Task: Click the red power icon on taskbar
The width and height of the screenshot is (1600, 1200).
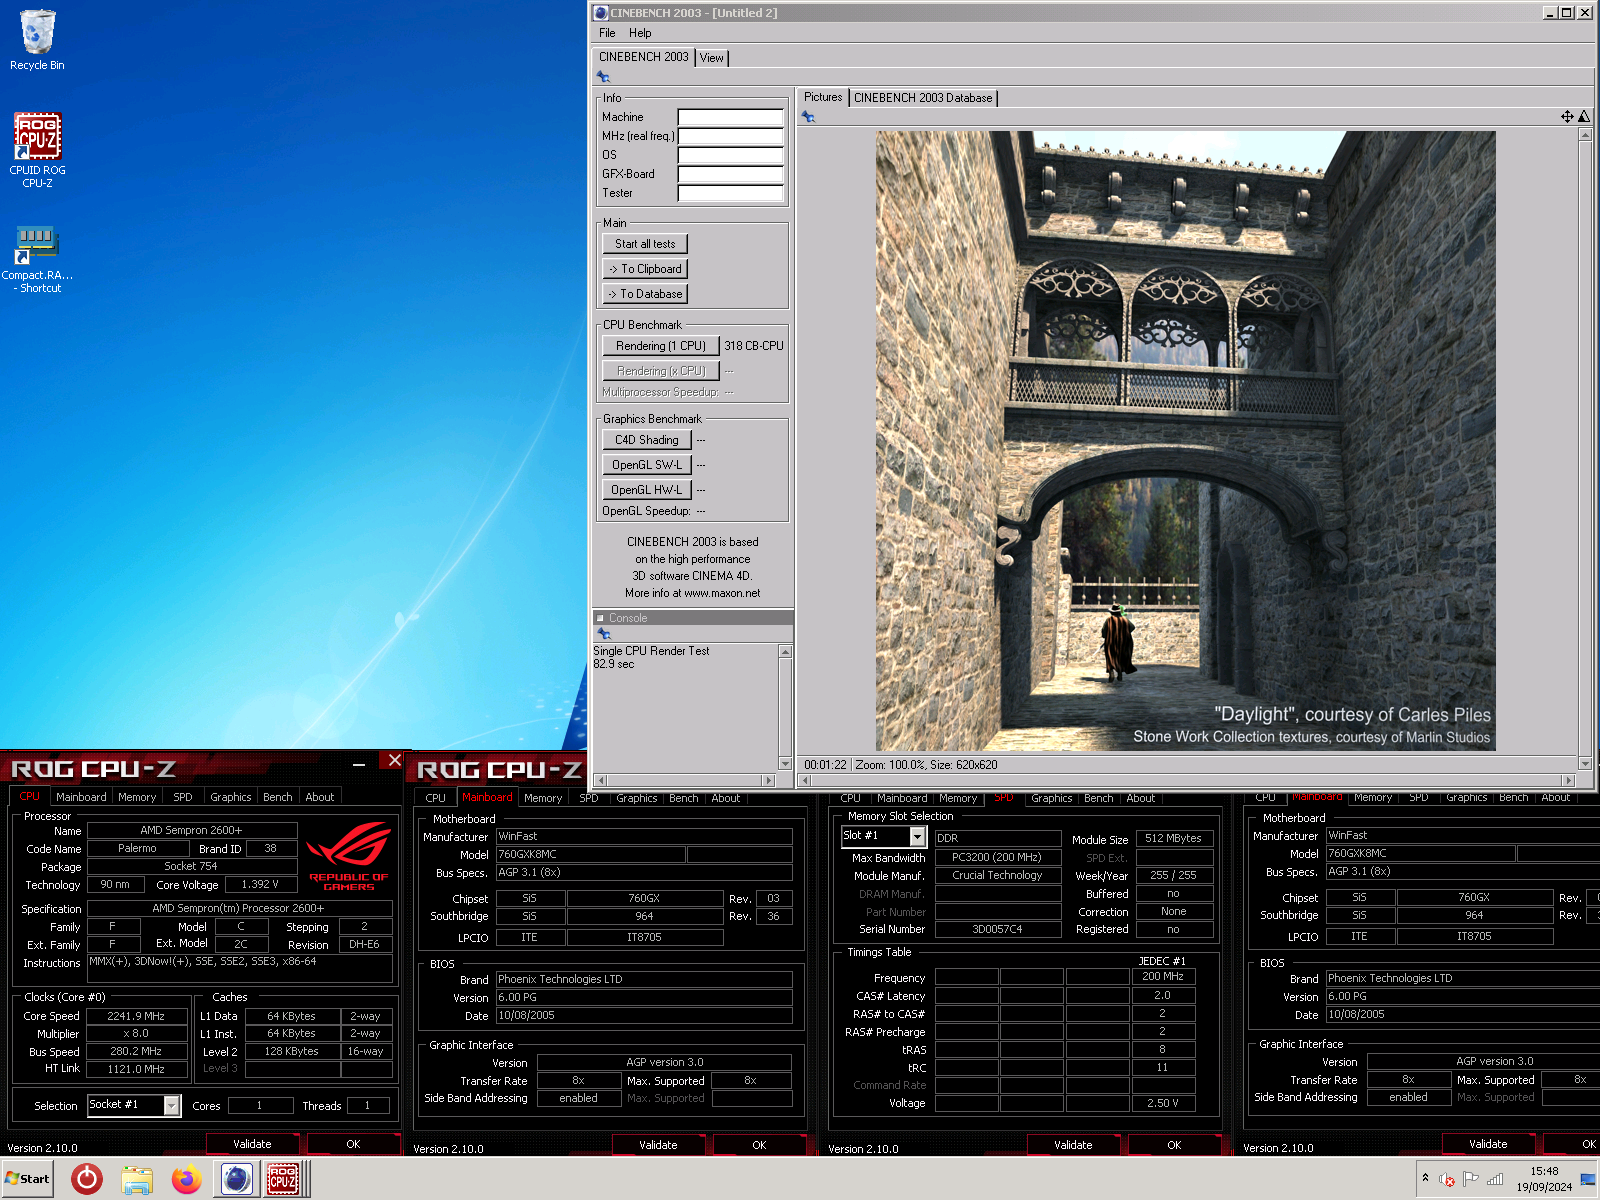Action: point(87,1179)
